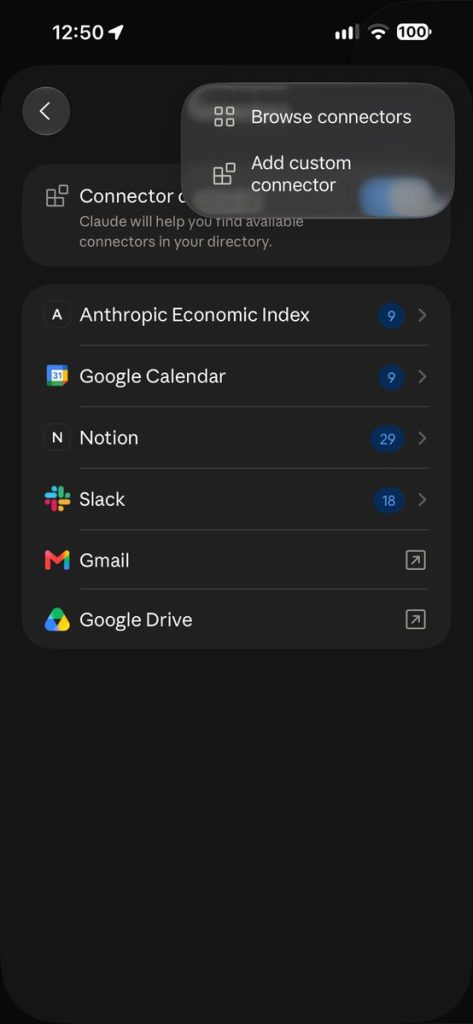Expand Notion row chevron

point(422,438)
